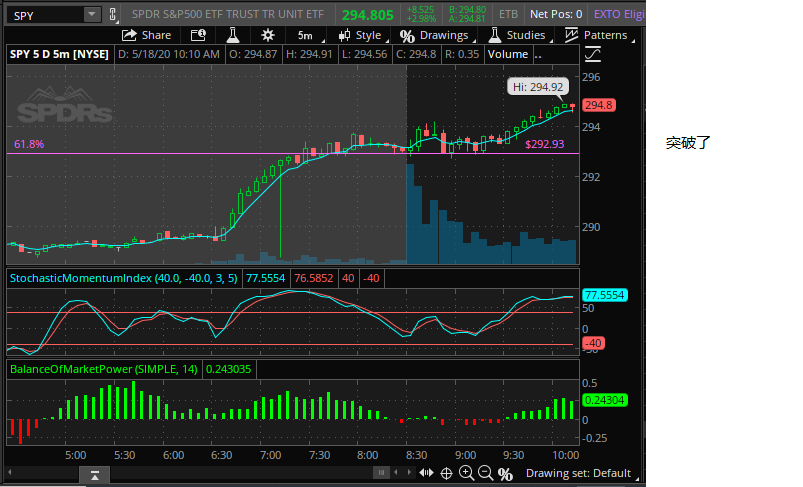Click the symbol link chain icon
This screenshot has height=487, width=803.
[113, 14]
